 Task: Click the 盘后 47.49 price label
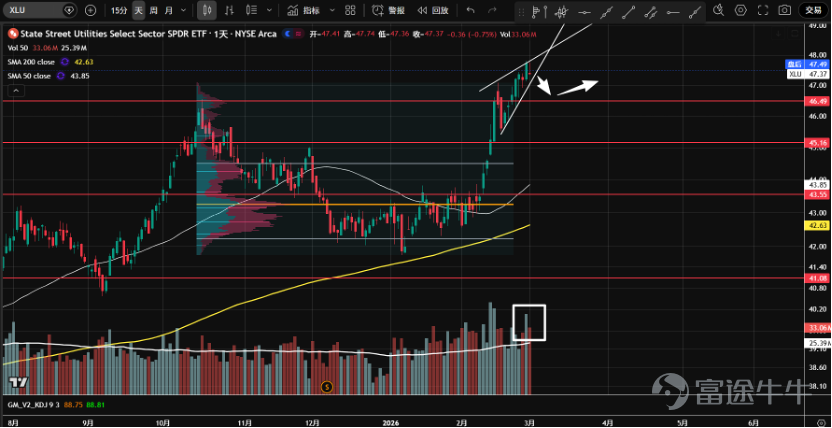[x=807, y=64]
